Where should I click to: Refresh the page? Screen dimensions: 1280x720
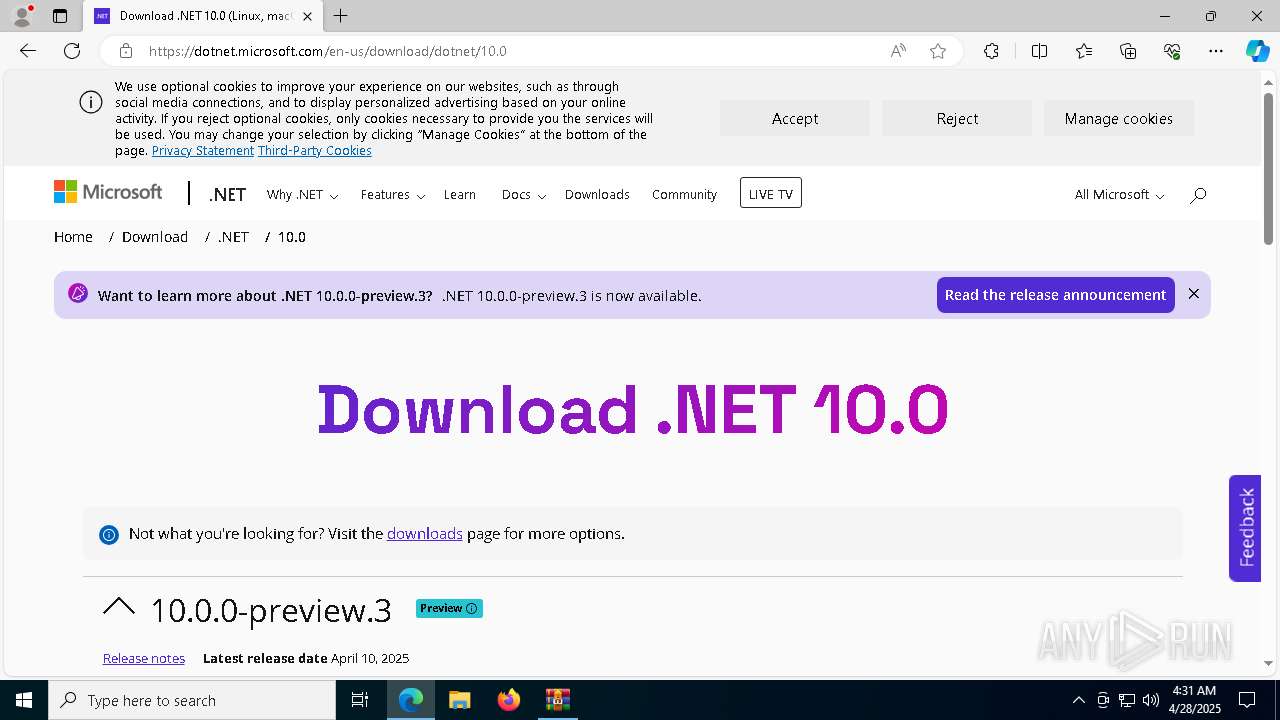click(x=72, y=51)
